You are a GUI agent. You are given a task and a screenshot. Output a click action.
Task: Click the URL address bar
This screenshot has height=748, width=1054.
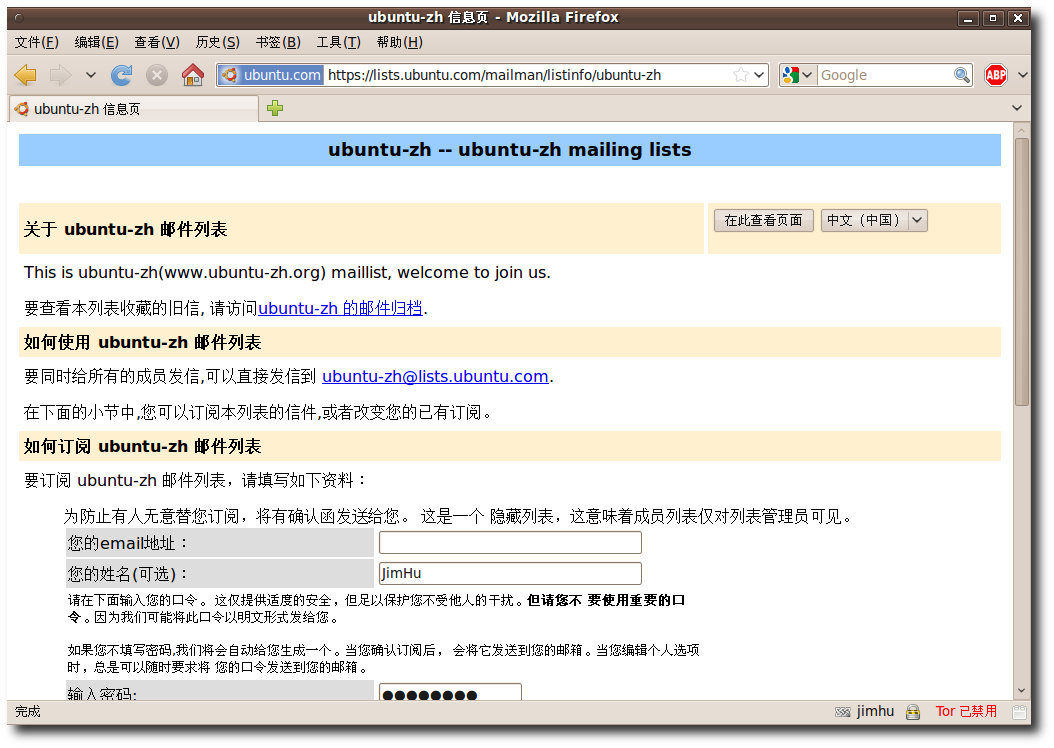(x=494, y=75)
